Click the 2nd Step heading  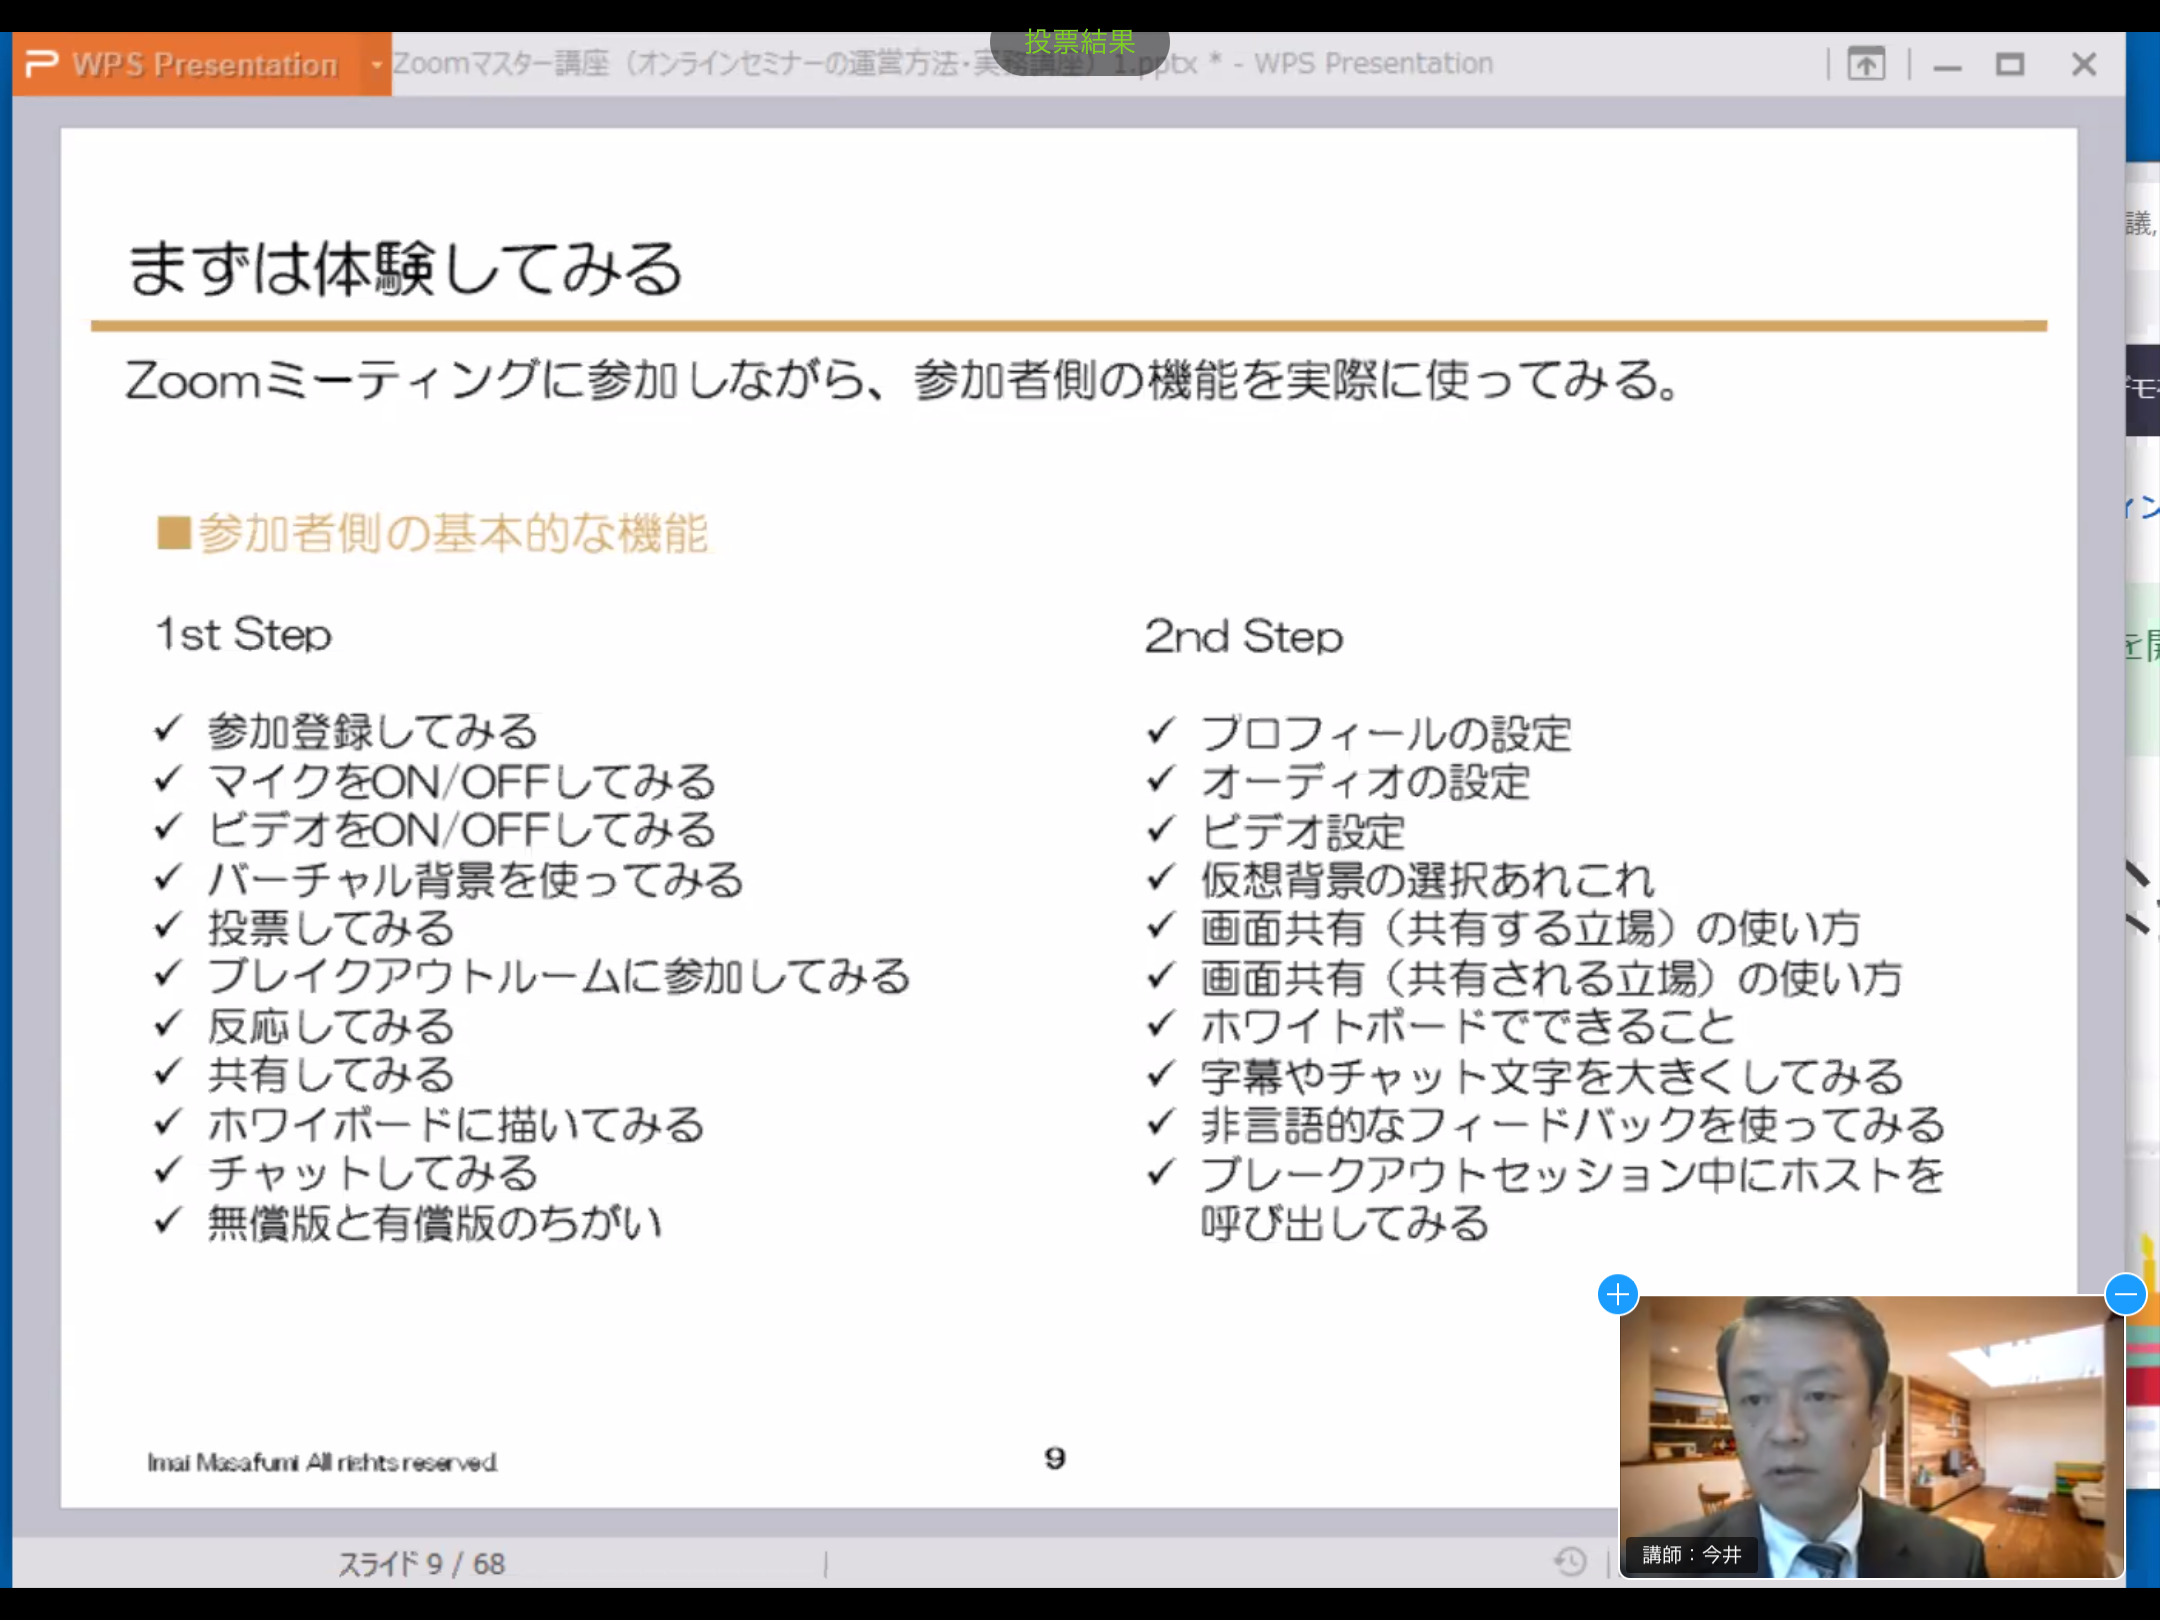(x=1243, y=636)
